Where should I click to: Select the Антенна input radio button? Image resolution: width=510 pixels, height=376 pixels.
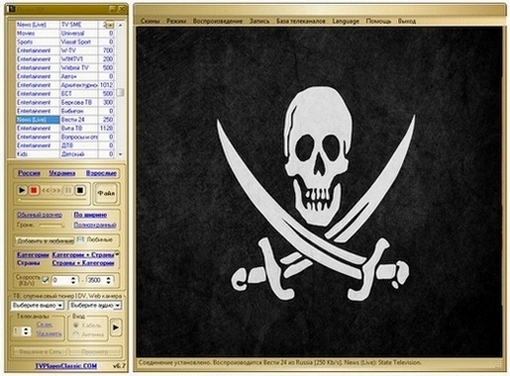[76, 334]
